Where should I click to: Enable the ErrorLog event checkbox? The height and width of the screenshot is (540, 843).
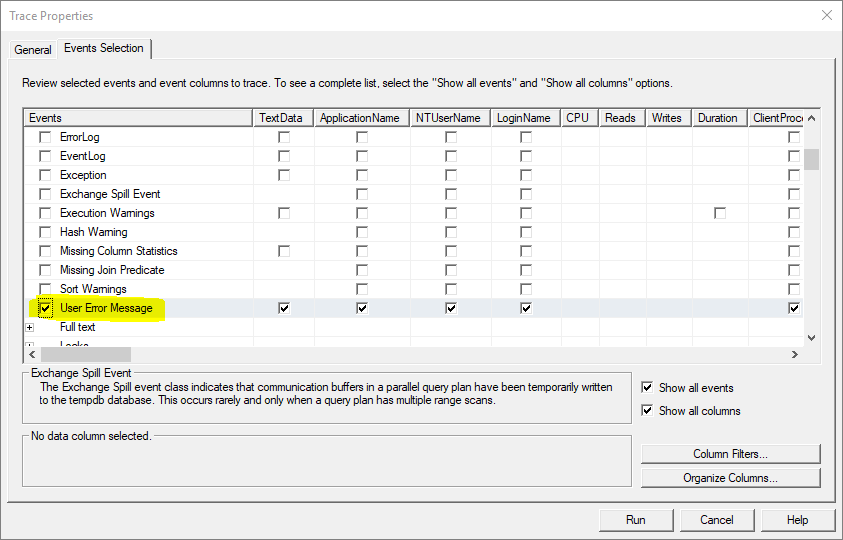(45, 137)
